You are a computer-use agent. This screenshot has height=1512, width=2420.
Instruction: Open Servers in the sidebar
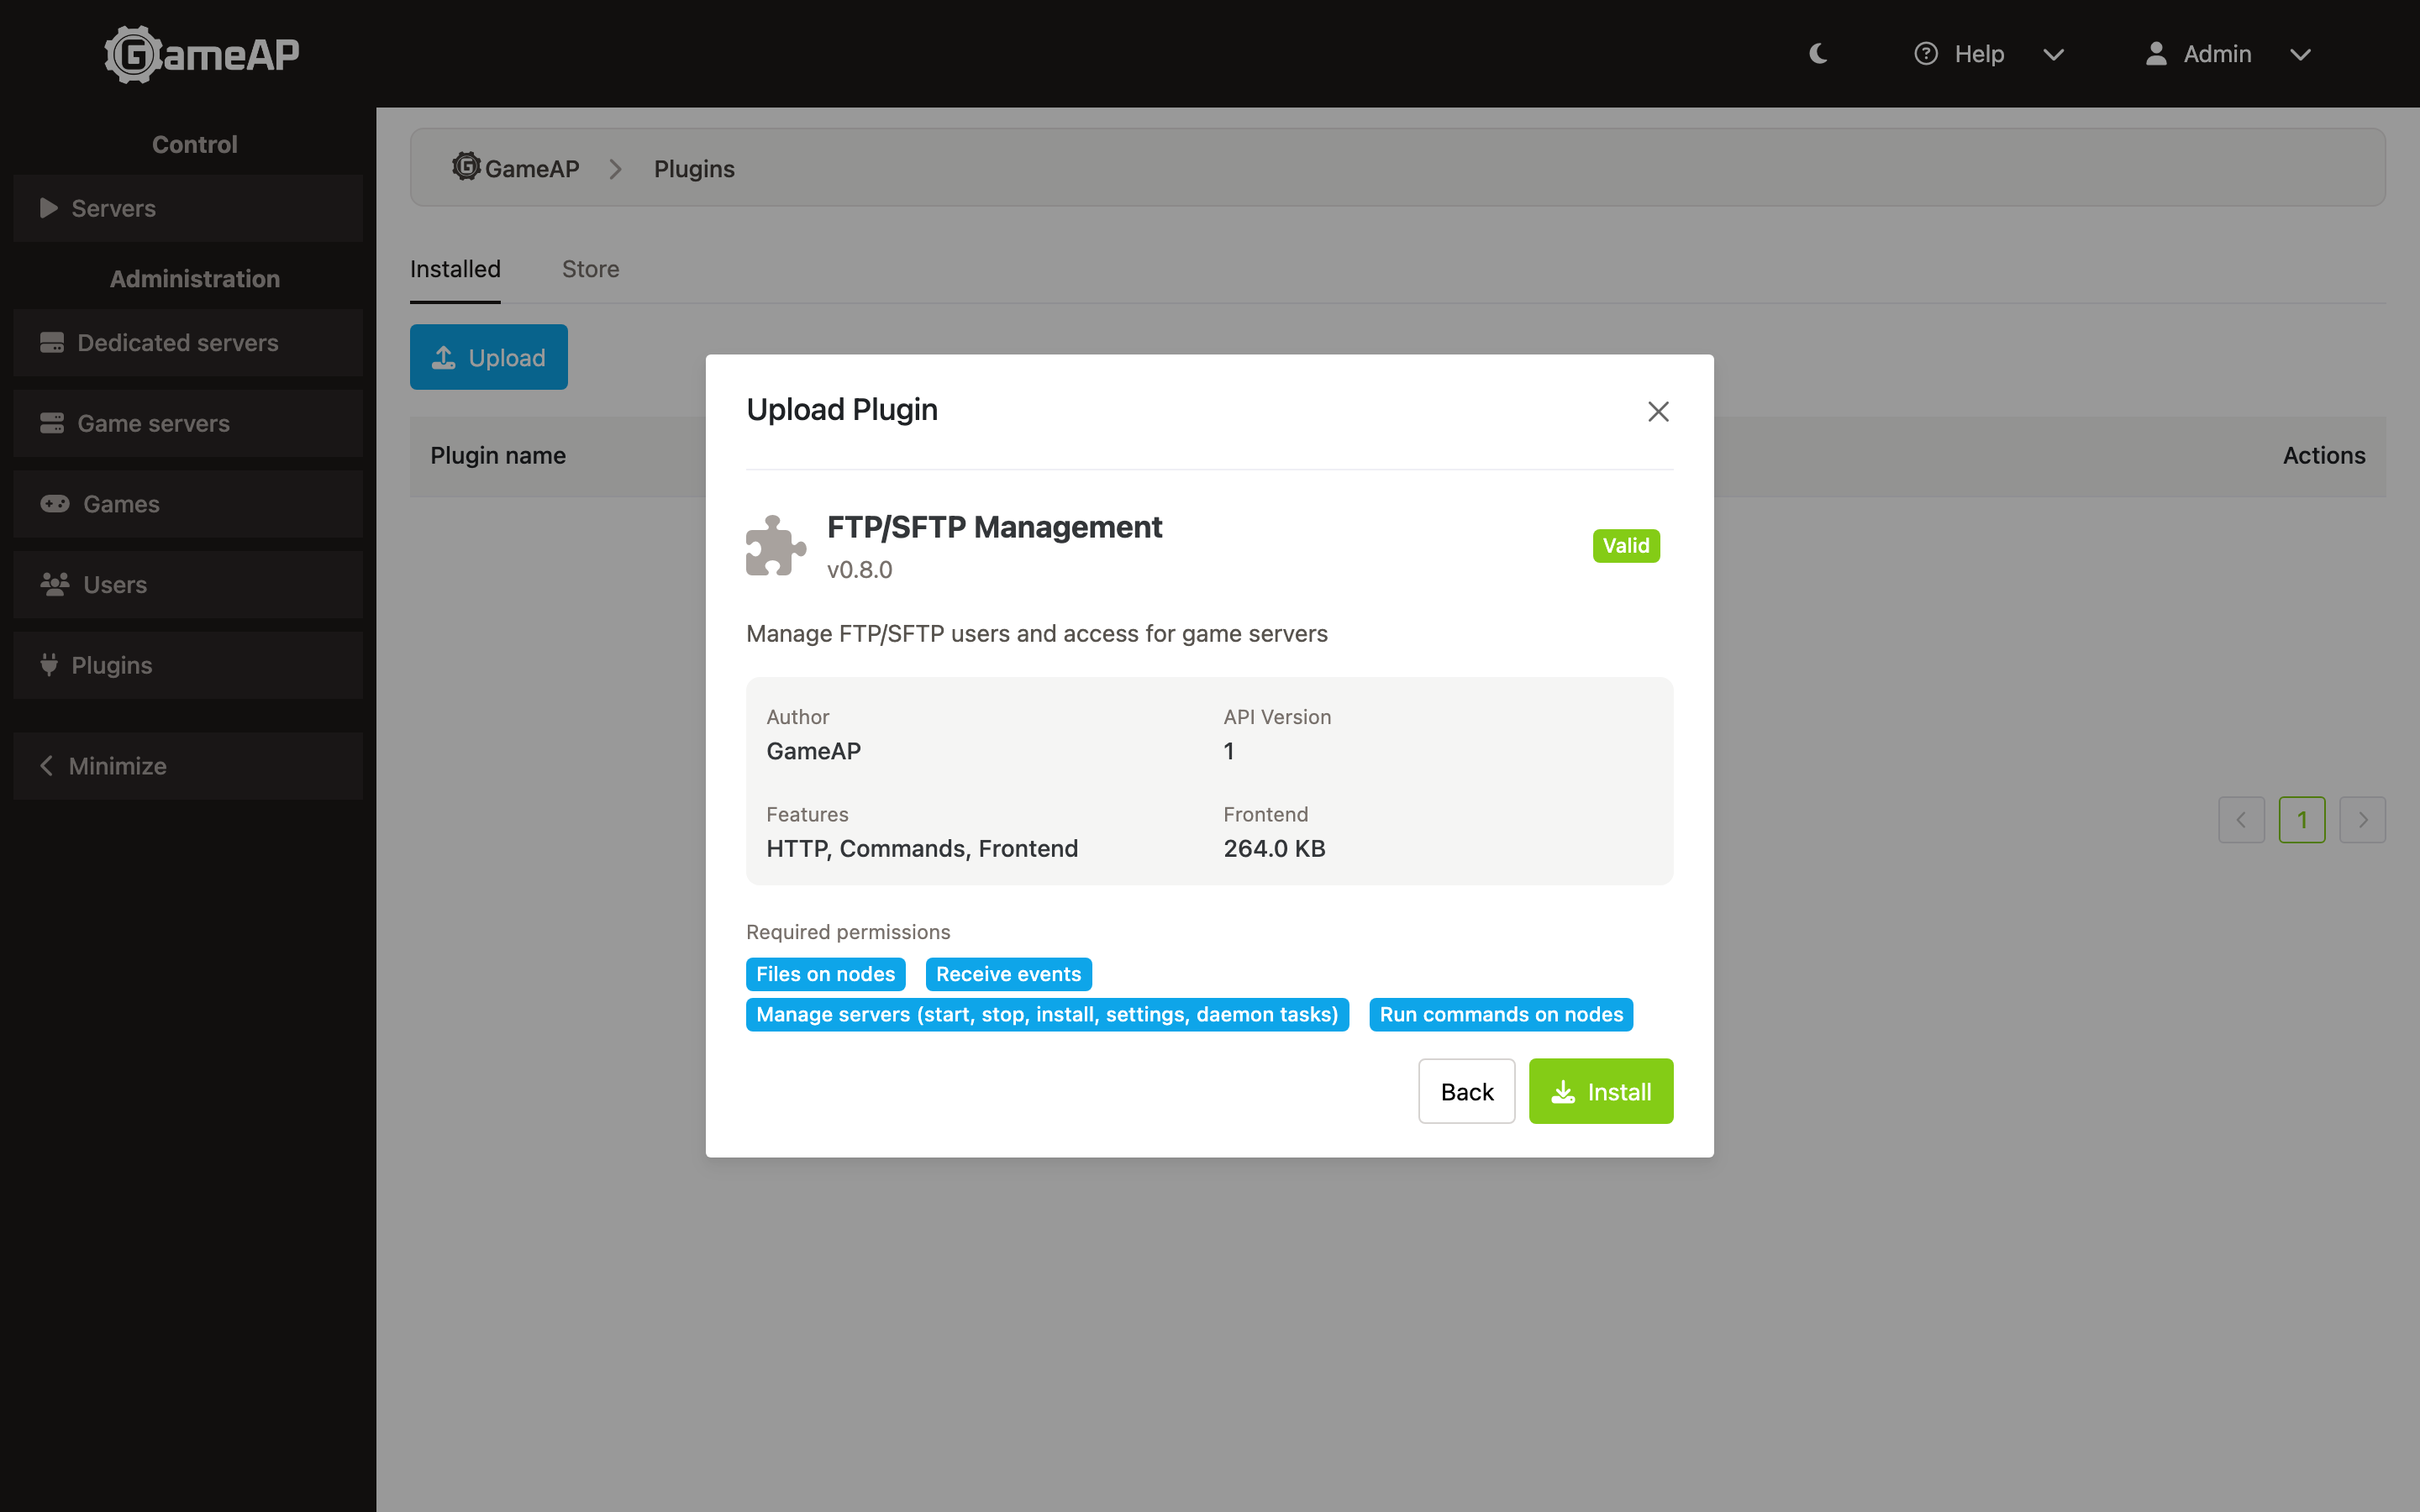[188, 208]
